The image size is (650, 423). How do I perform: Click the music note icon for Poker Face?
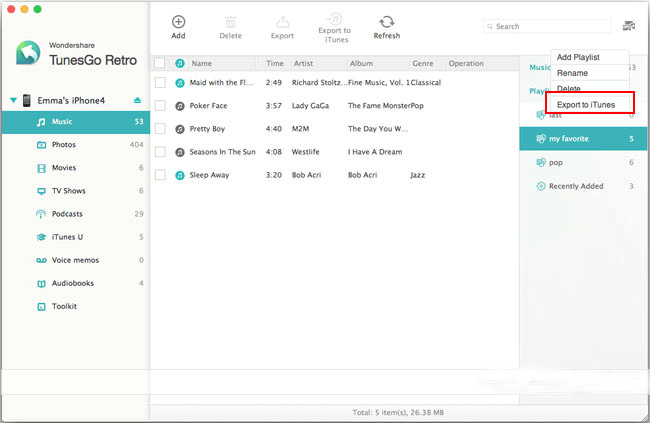tap(179, 106)
